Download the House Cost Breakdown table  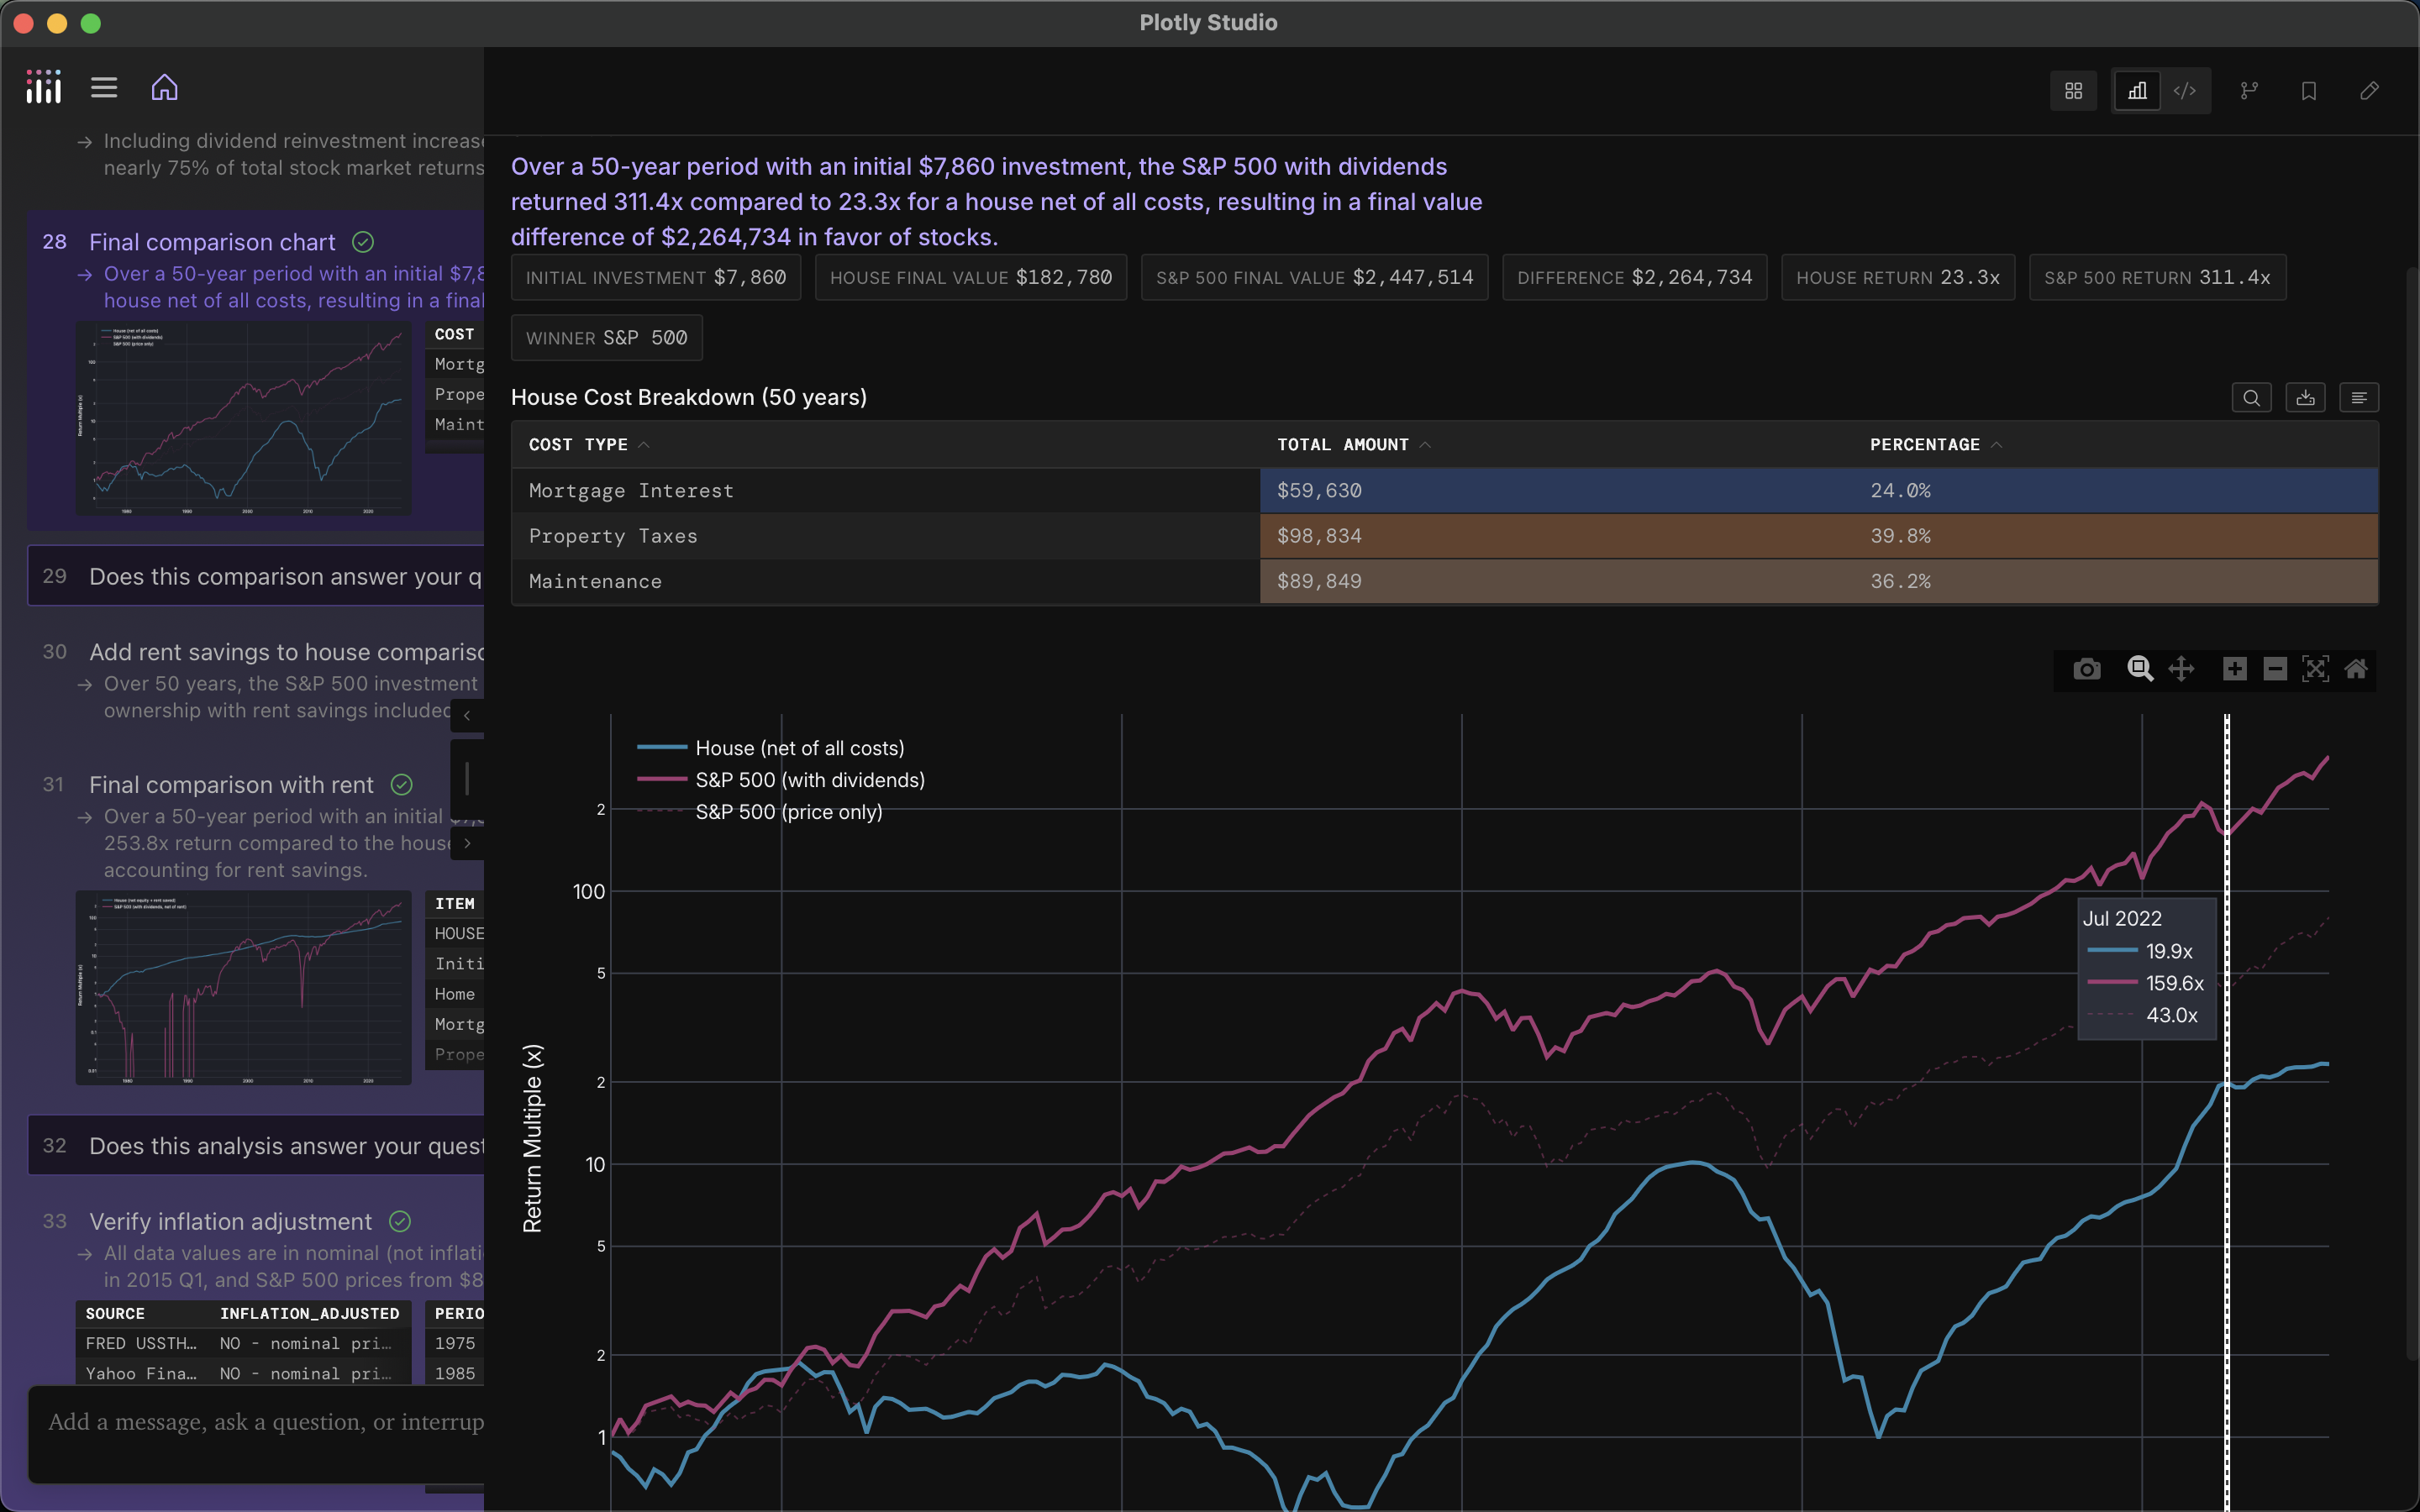pyautogui.click(x=2306, y=398)
